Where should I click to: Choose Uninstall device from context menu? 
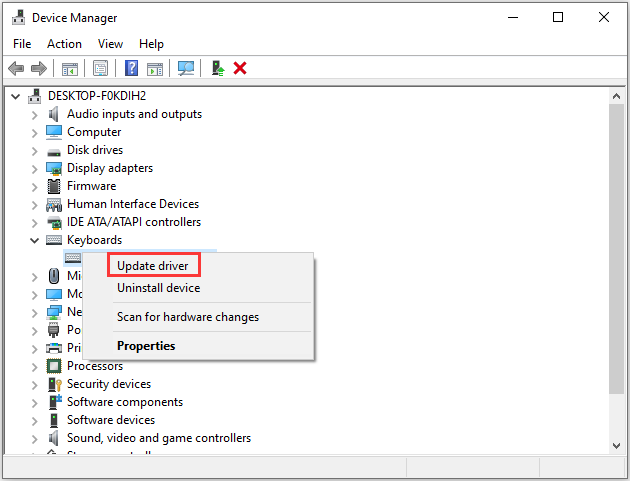point(159,288)
